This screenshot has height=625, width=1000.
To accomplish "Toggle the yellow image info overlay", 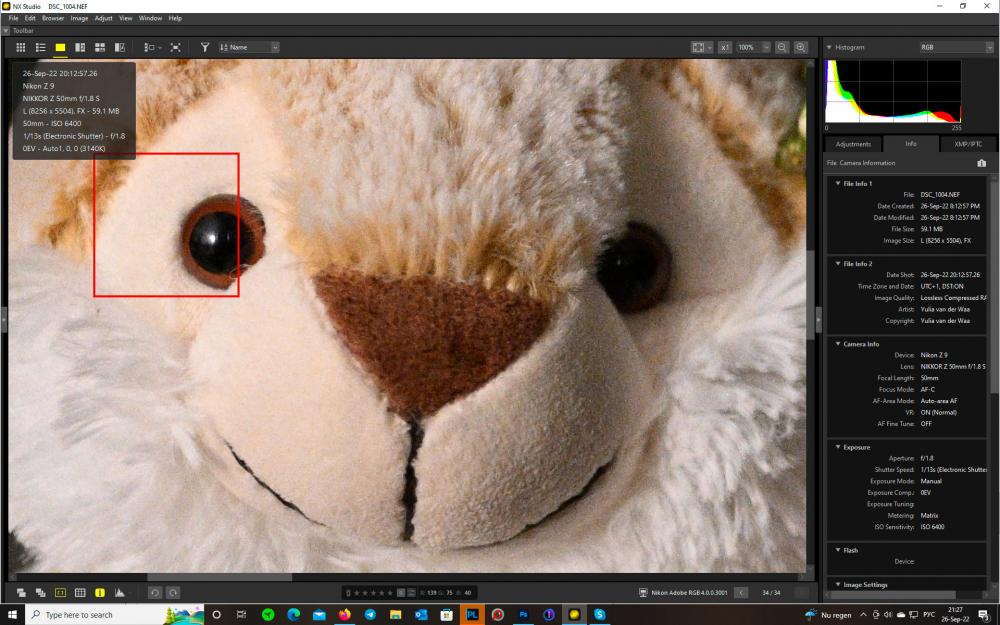I will (x=99, y=592).
